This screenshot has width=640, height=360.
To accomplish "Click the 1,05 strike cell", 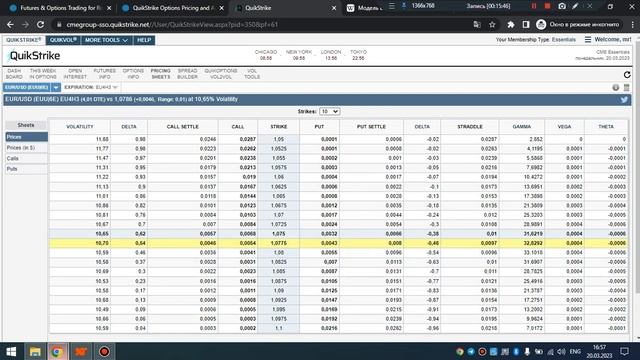I will 279,139.
